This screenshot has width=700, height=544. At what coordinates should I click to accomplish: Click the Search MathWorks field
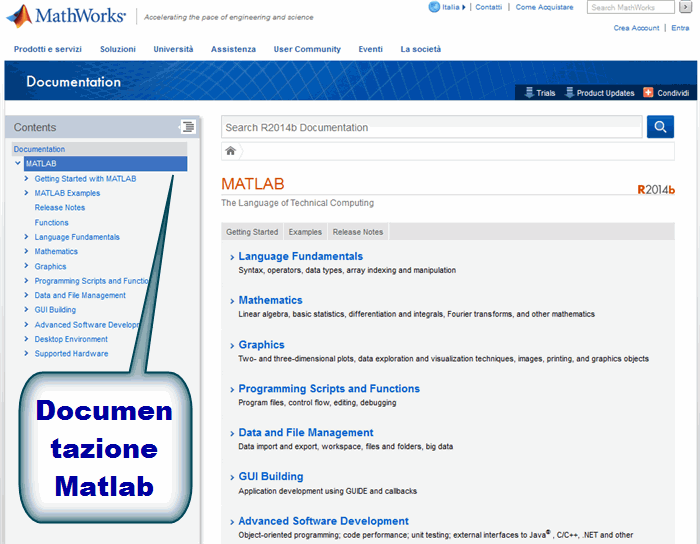(630, 7)
